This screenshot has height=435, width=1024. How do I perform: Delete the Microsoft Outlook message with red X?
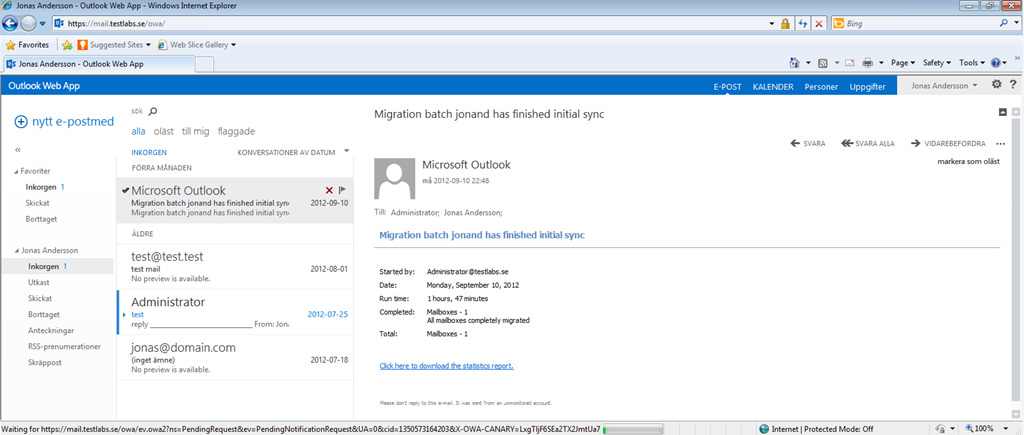[x=329, y=190]
